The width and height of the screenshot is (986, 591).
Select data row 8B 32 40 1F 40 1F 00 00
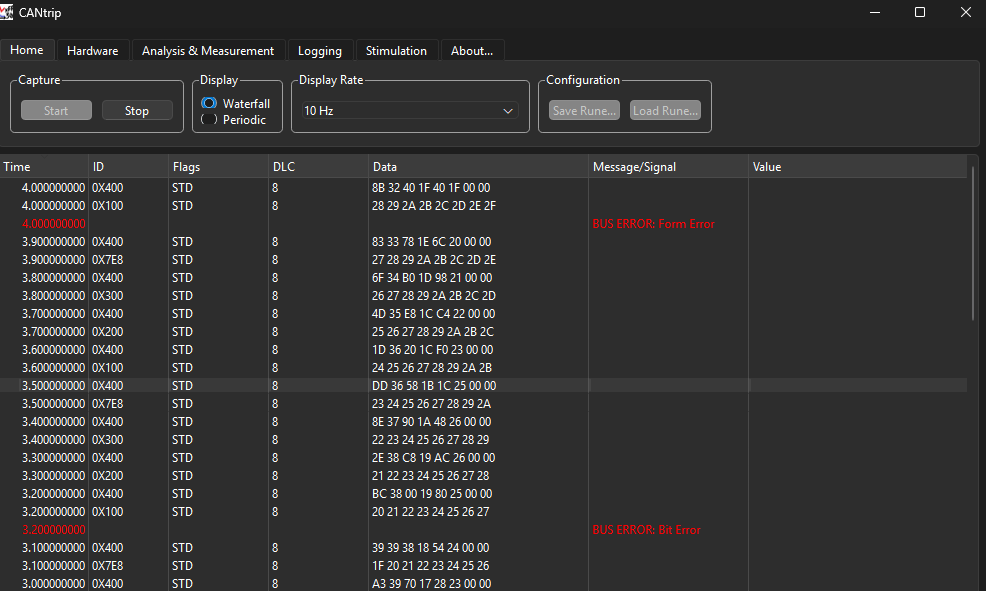coord(431,188)
